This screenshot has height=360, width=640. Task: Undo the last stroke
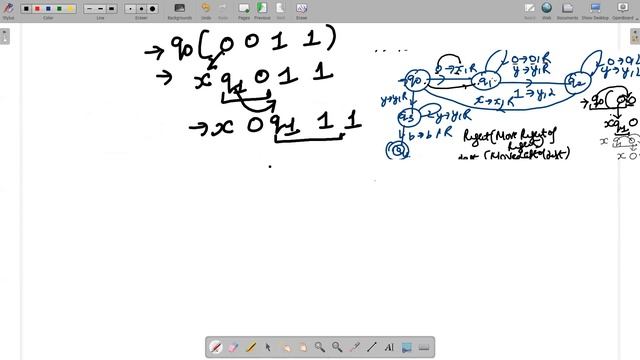tap(206, 10)
